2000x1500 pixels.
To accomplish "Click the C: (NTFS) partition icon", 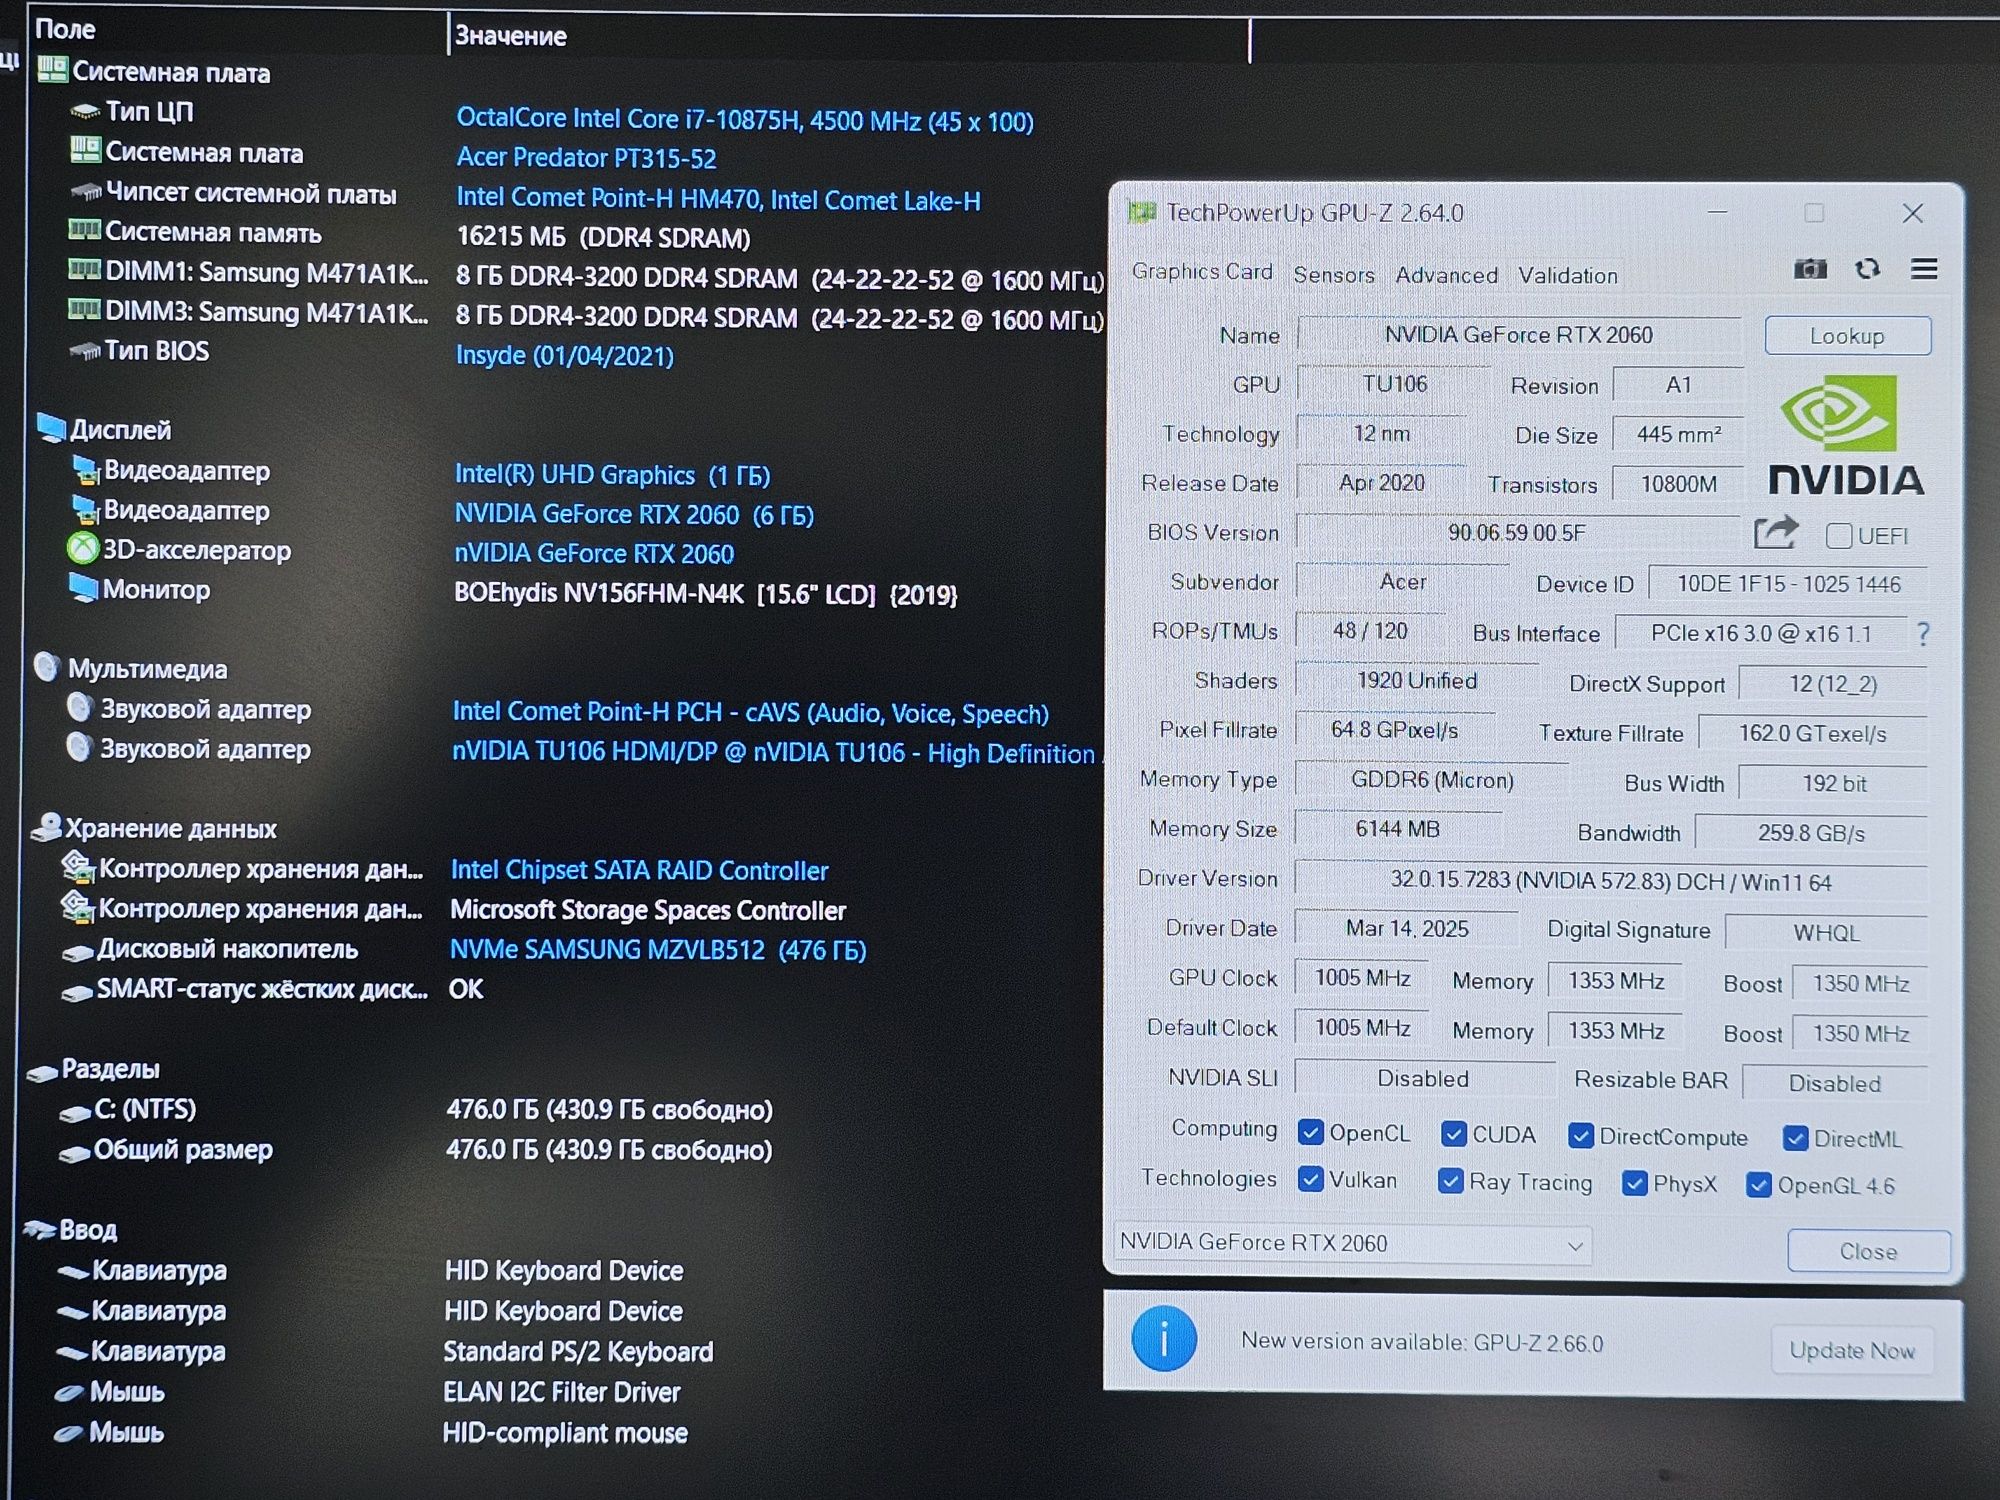I will (75, 1112).
